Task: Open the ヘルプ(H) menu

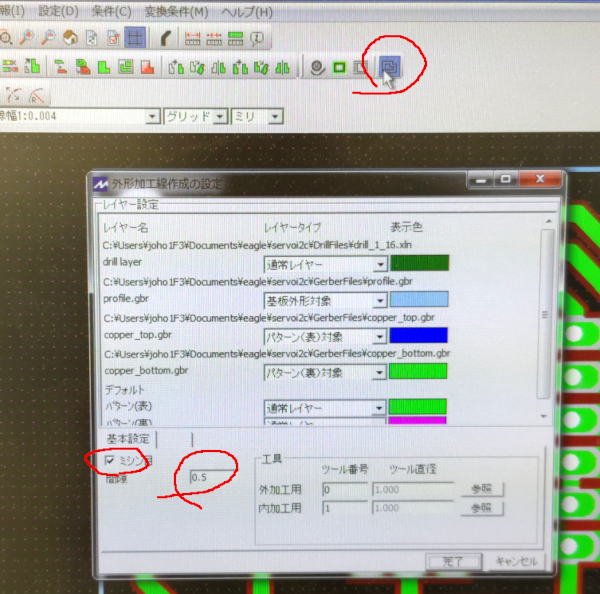Action: pos(247,13)
